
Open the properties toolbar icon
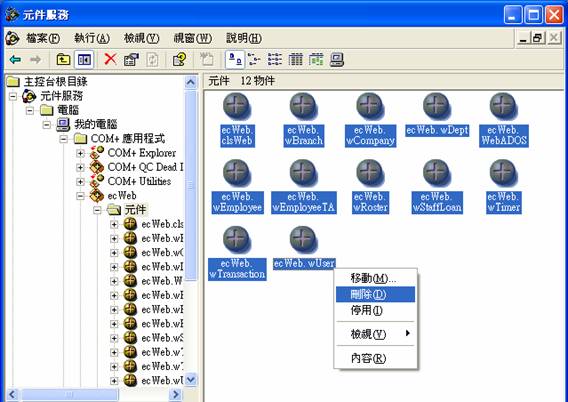[131, 59]
